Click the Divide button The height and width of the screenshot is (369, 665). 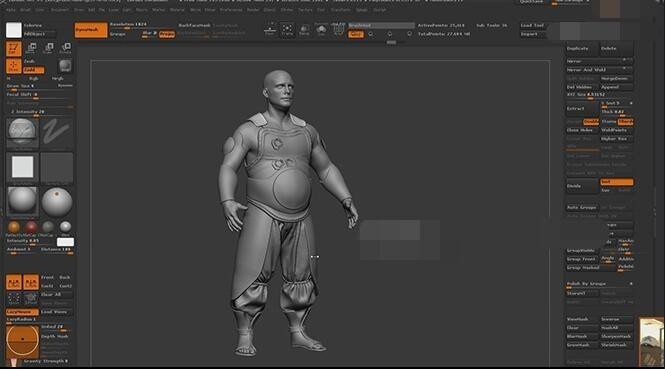pyautogui.click(x=582, y=186)
